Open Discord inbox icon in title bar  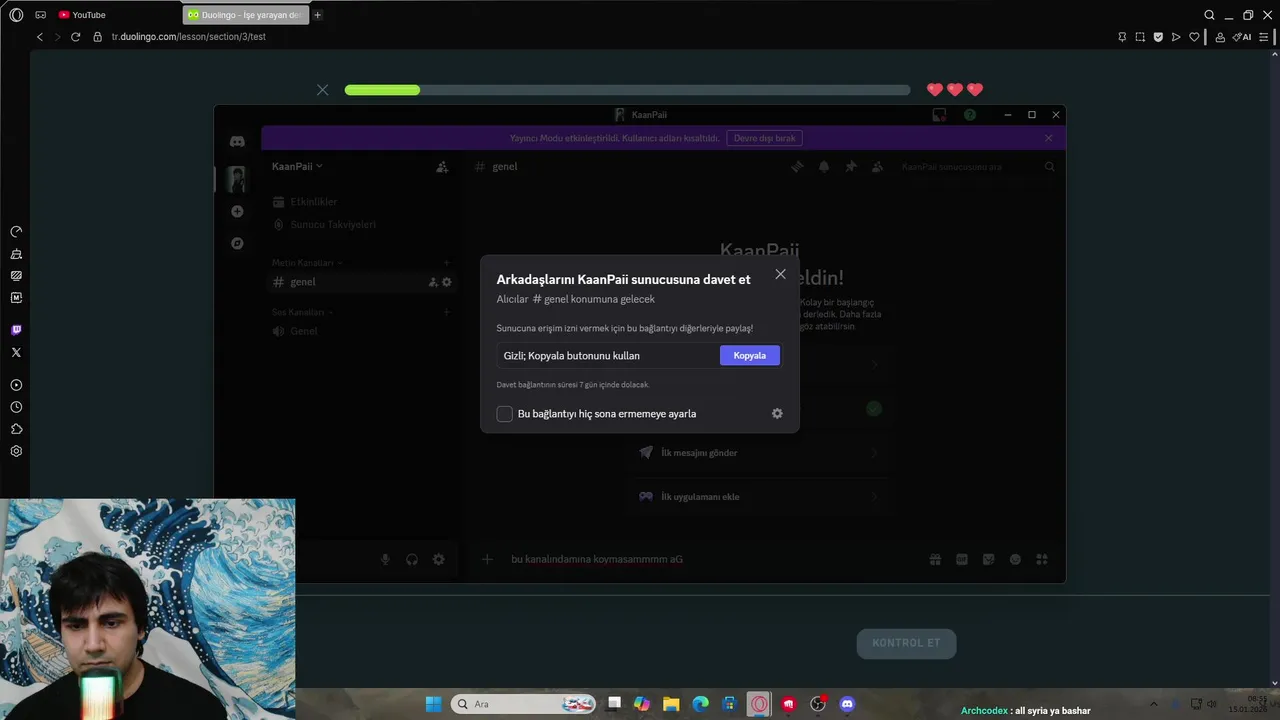point(939,115)
